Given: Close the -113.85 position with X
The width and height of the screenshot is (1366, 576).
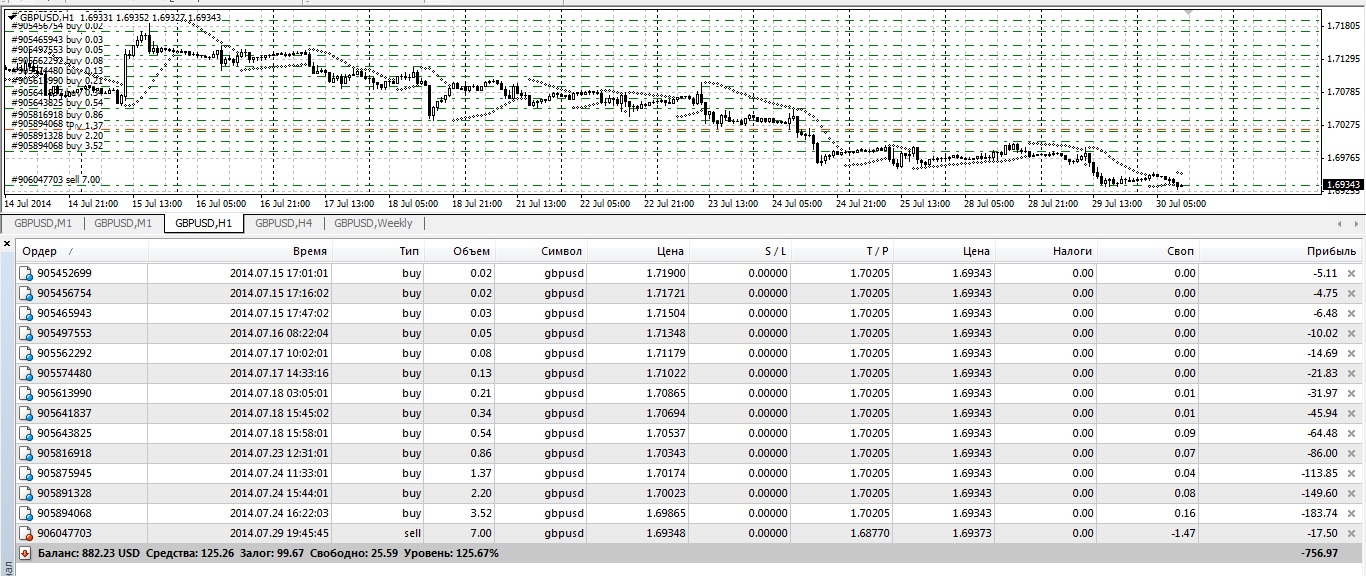Looking at the screenshot, I should click(x=1354, y=473).
